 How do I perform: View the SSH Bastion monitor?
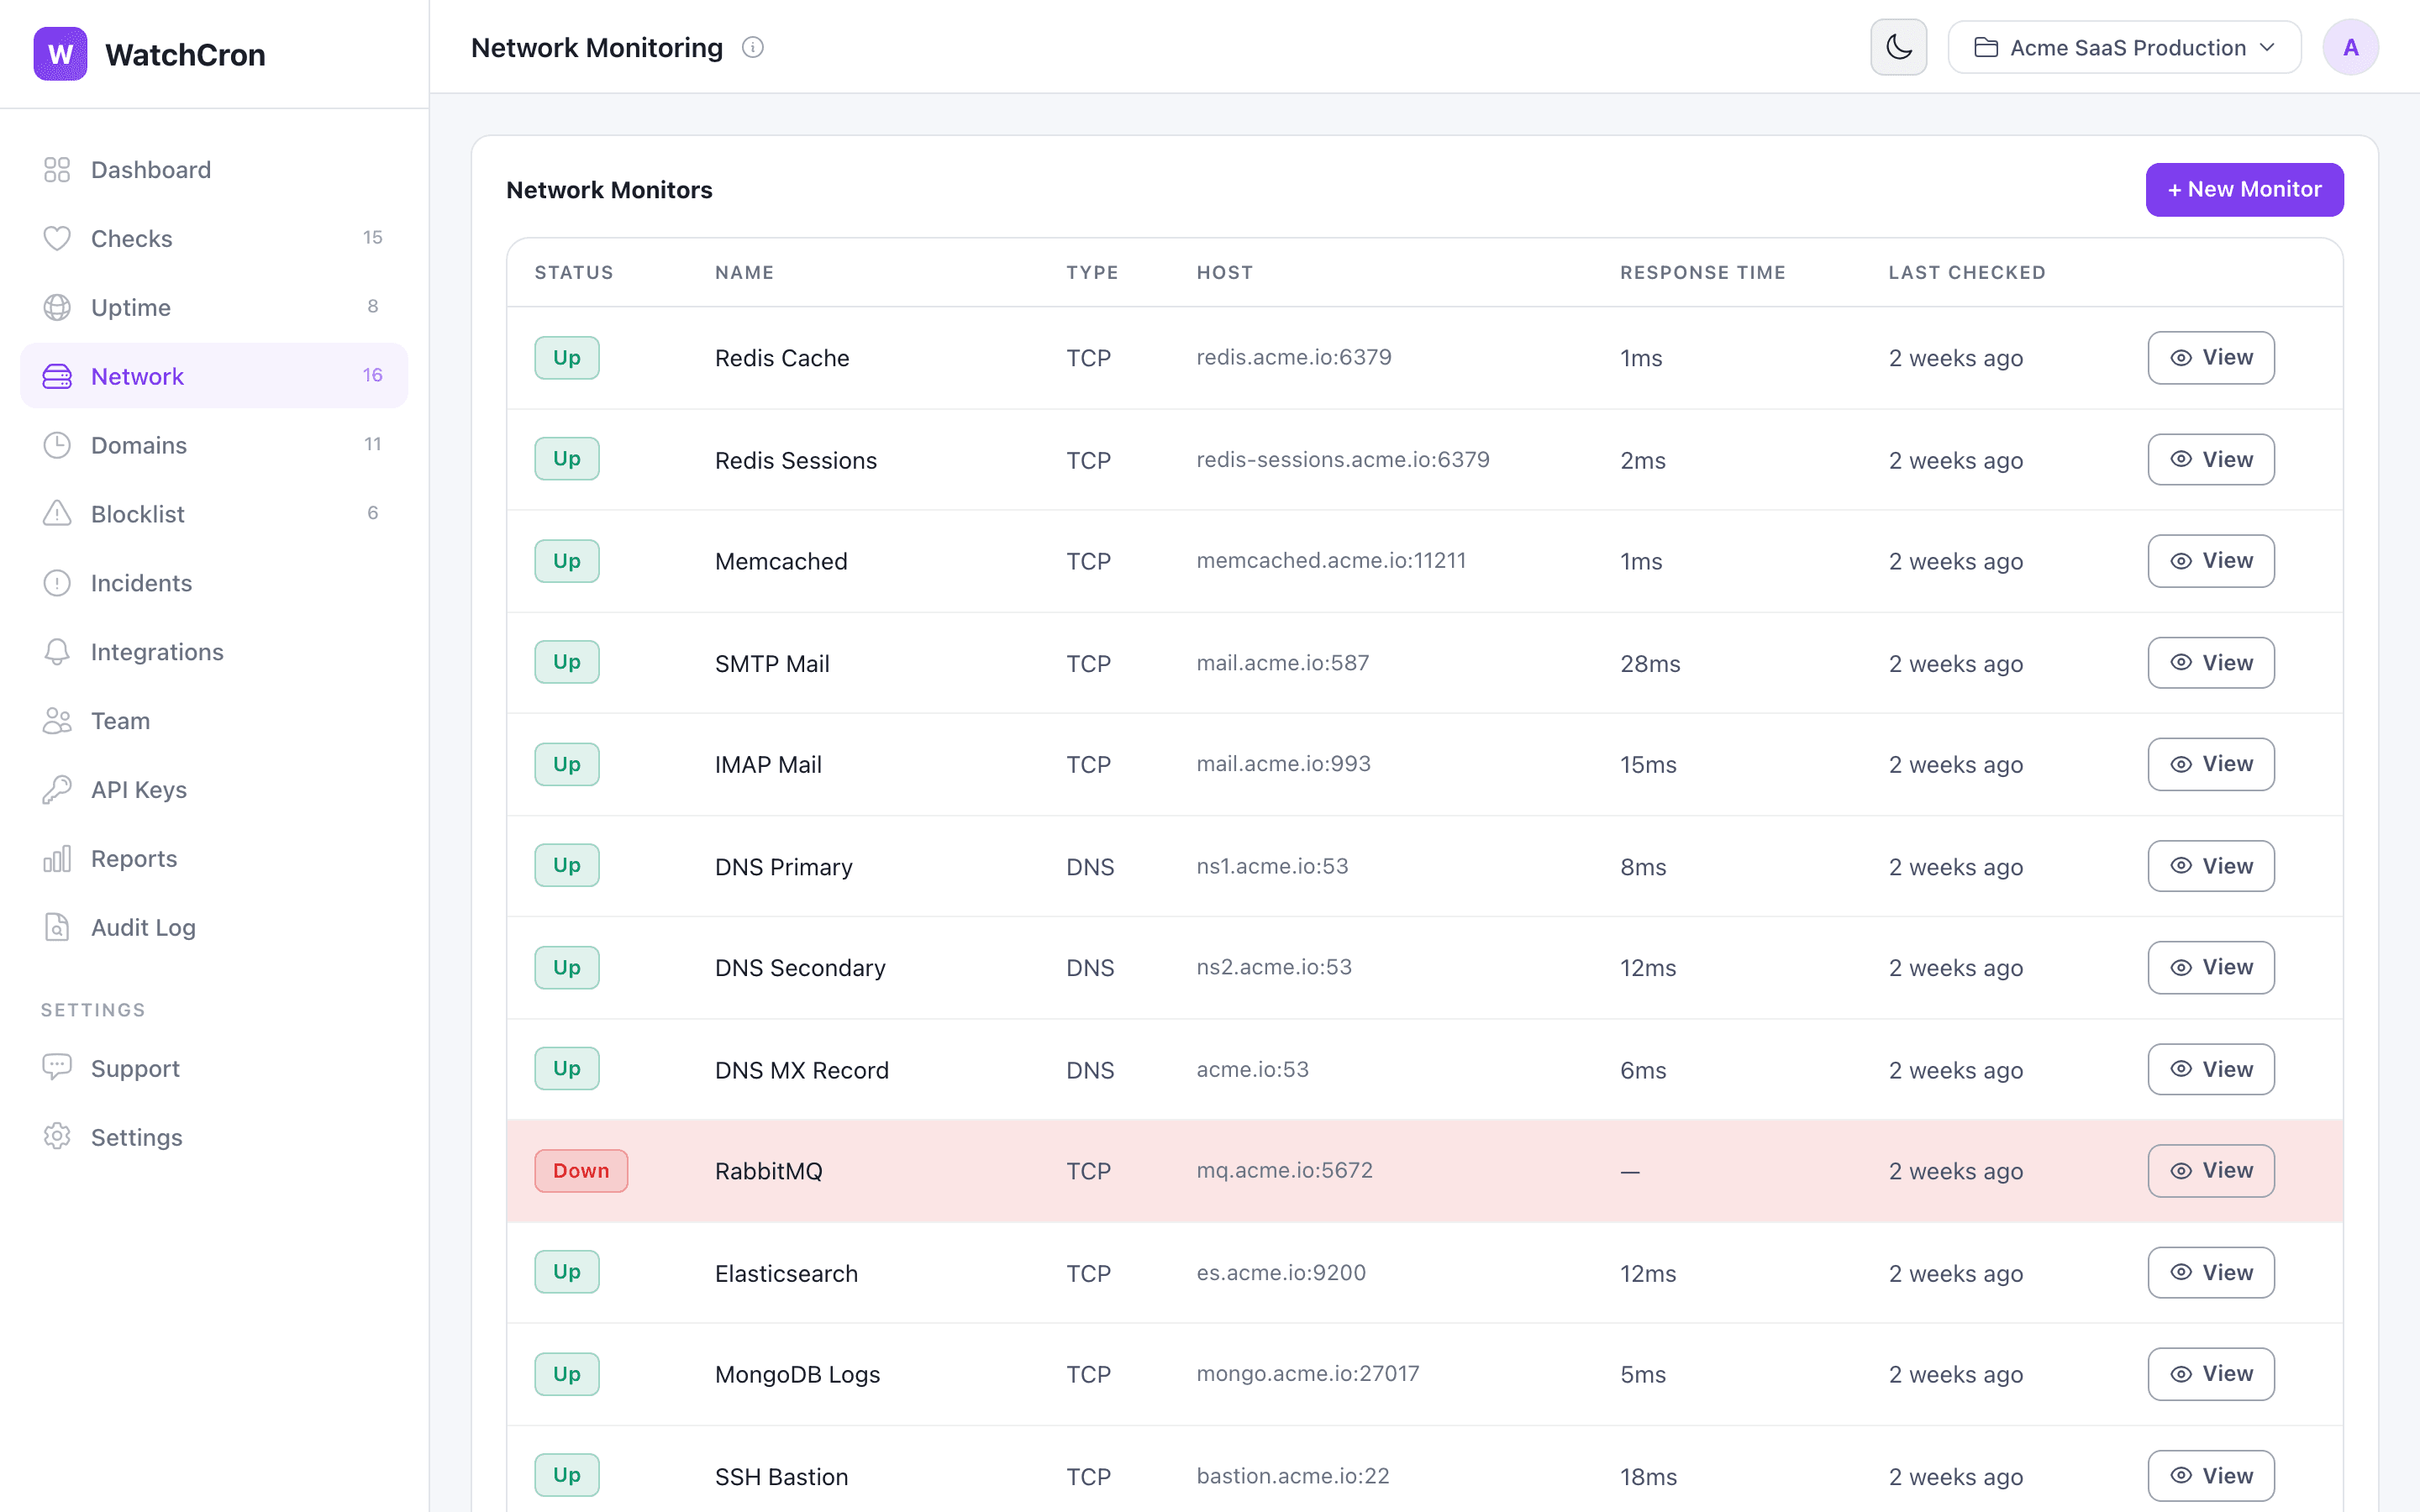(2211, 1476)
